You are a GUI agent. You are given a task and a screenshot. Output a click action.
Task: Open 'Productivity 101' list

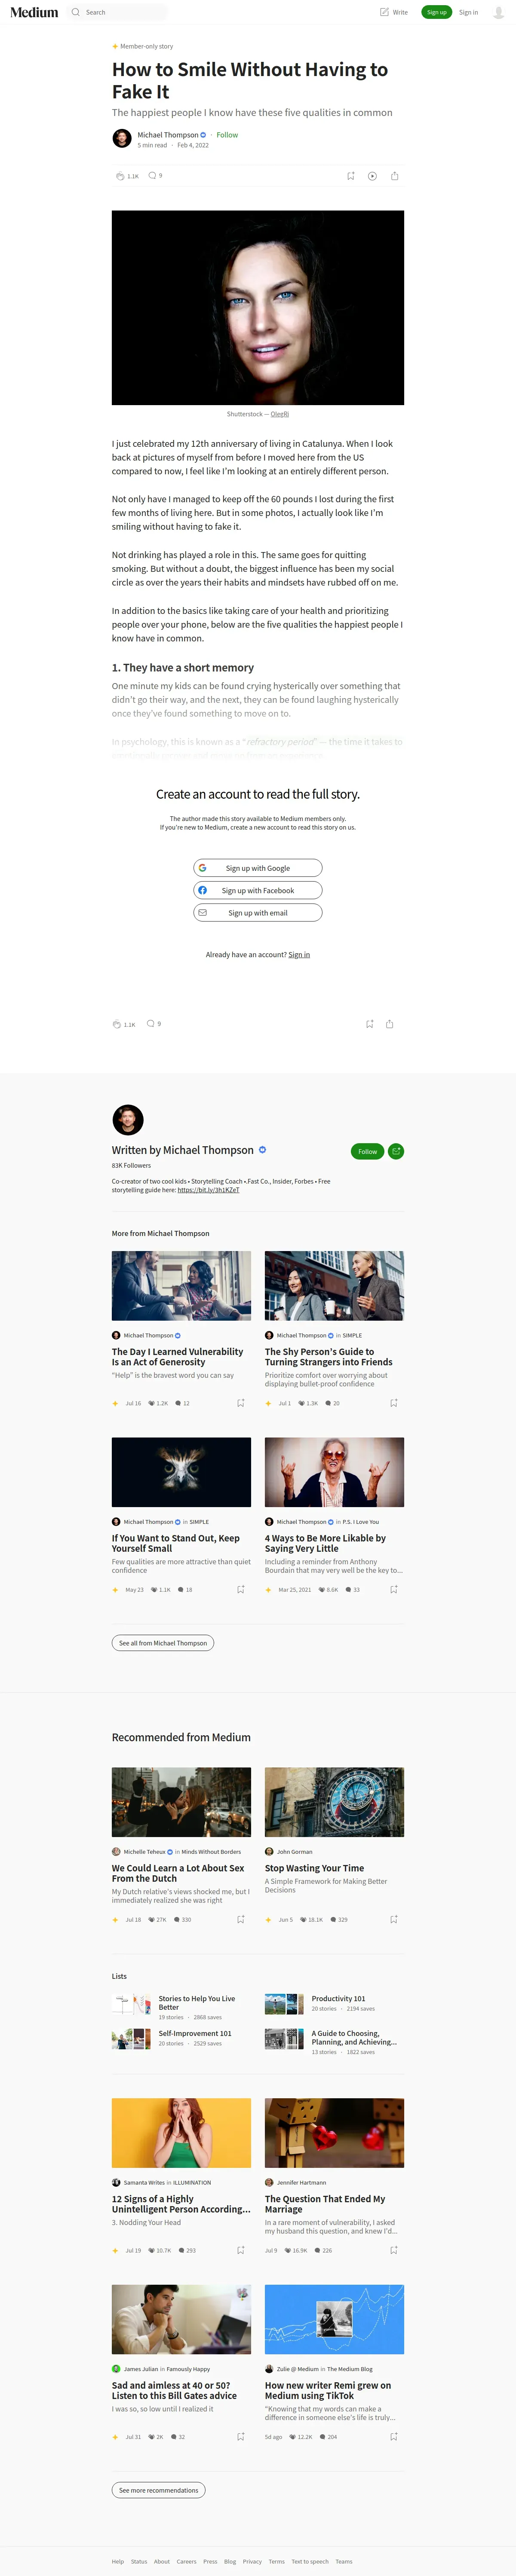[x=338, y=1998]
